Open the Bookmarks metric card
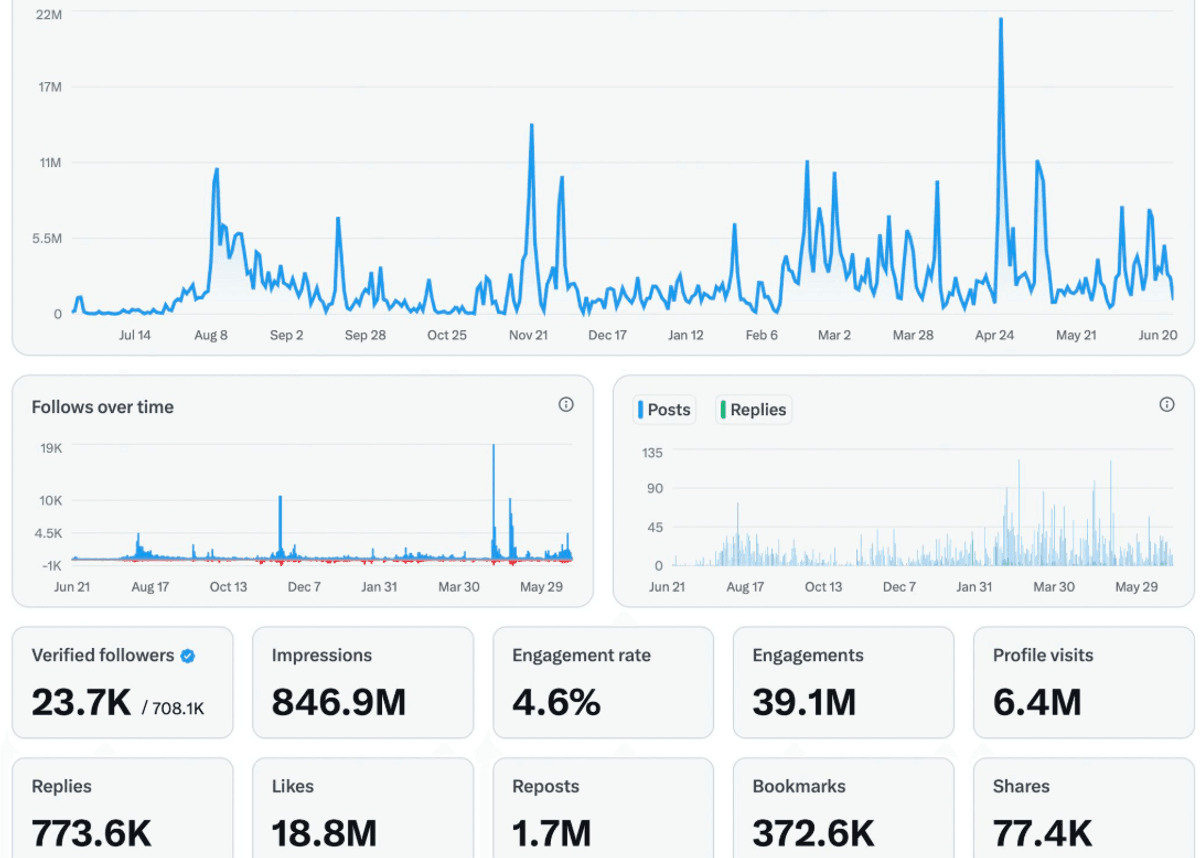Screen dimensions: 1200x858 tap(843, 808)
